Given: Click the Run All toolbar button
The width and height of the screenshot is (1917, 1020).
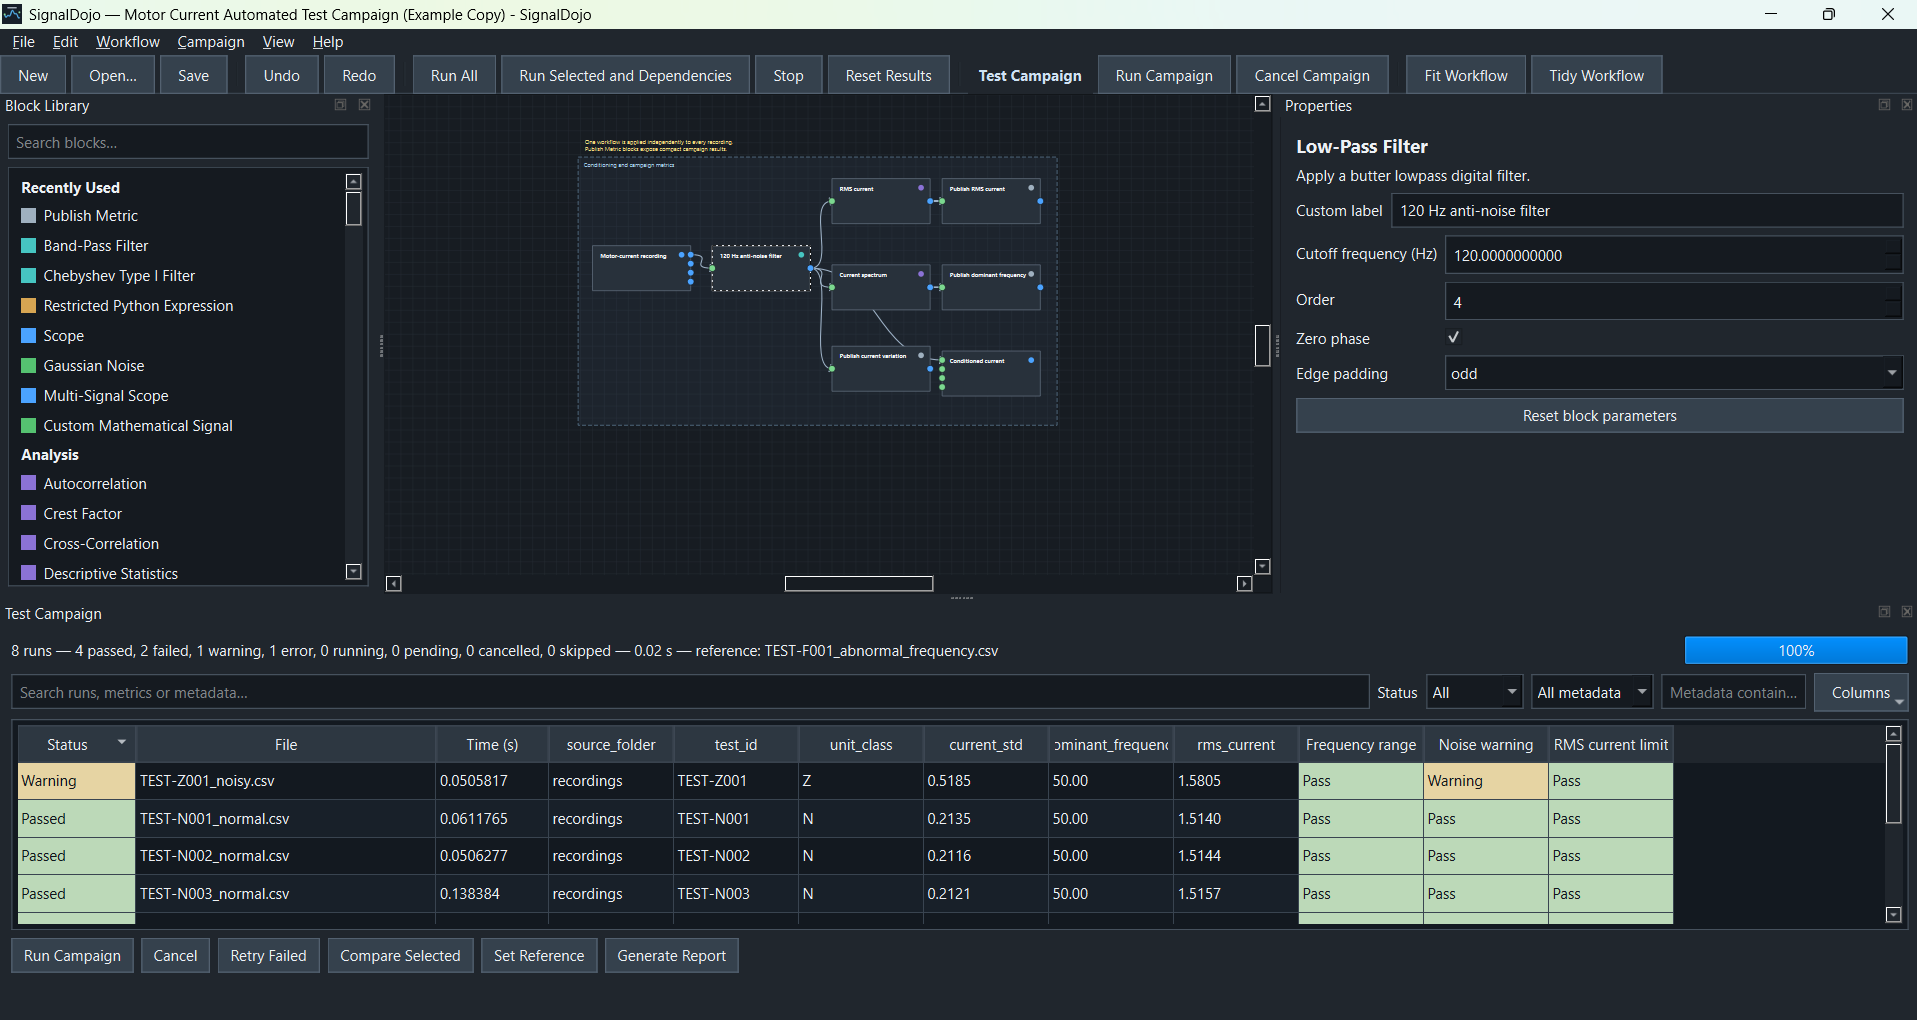Looking at the screenshot, I should (x=454, y=76).
